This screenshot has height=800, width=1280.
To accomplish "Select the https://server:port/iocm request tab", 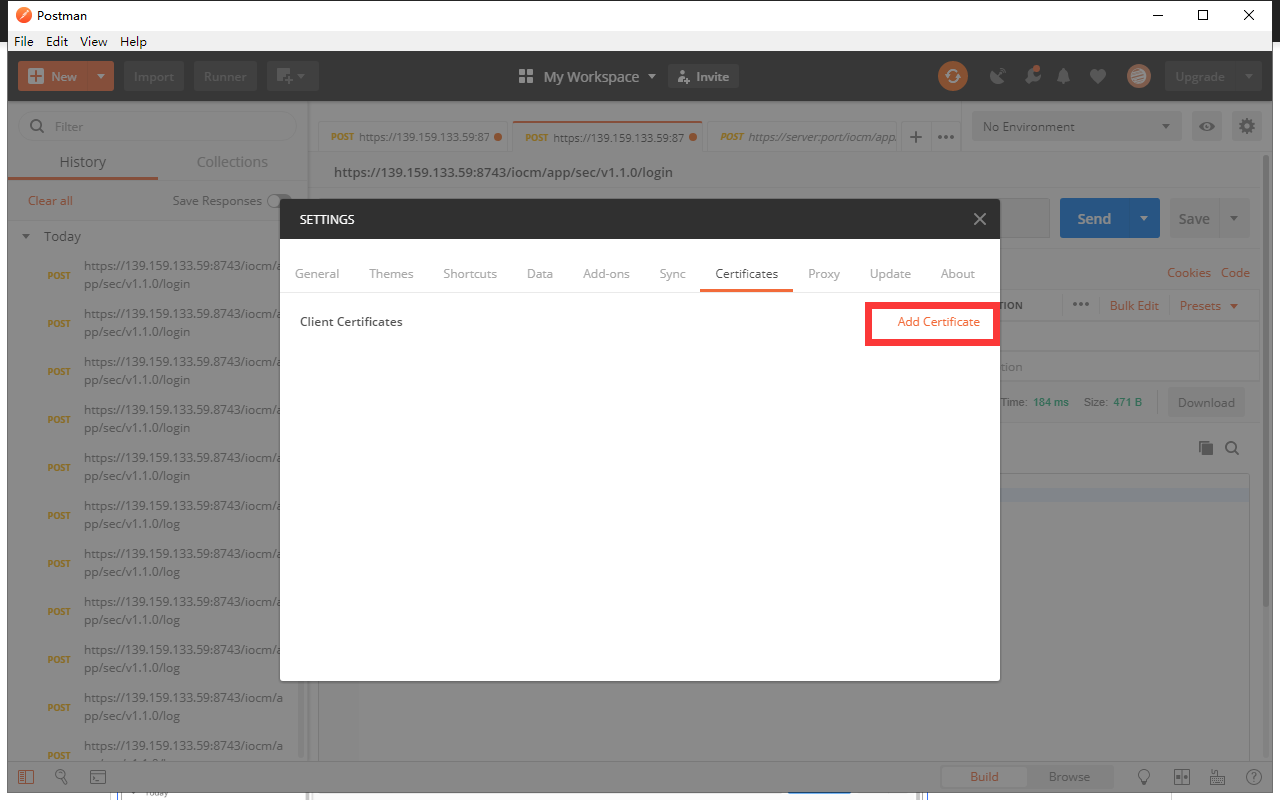I will pyautogui.click(x=806, y=137).
